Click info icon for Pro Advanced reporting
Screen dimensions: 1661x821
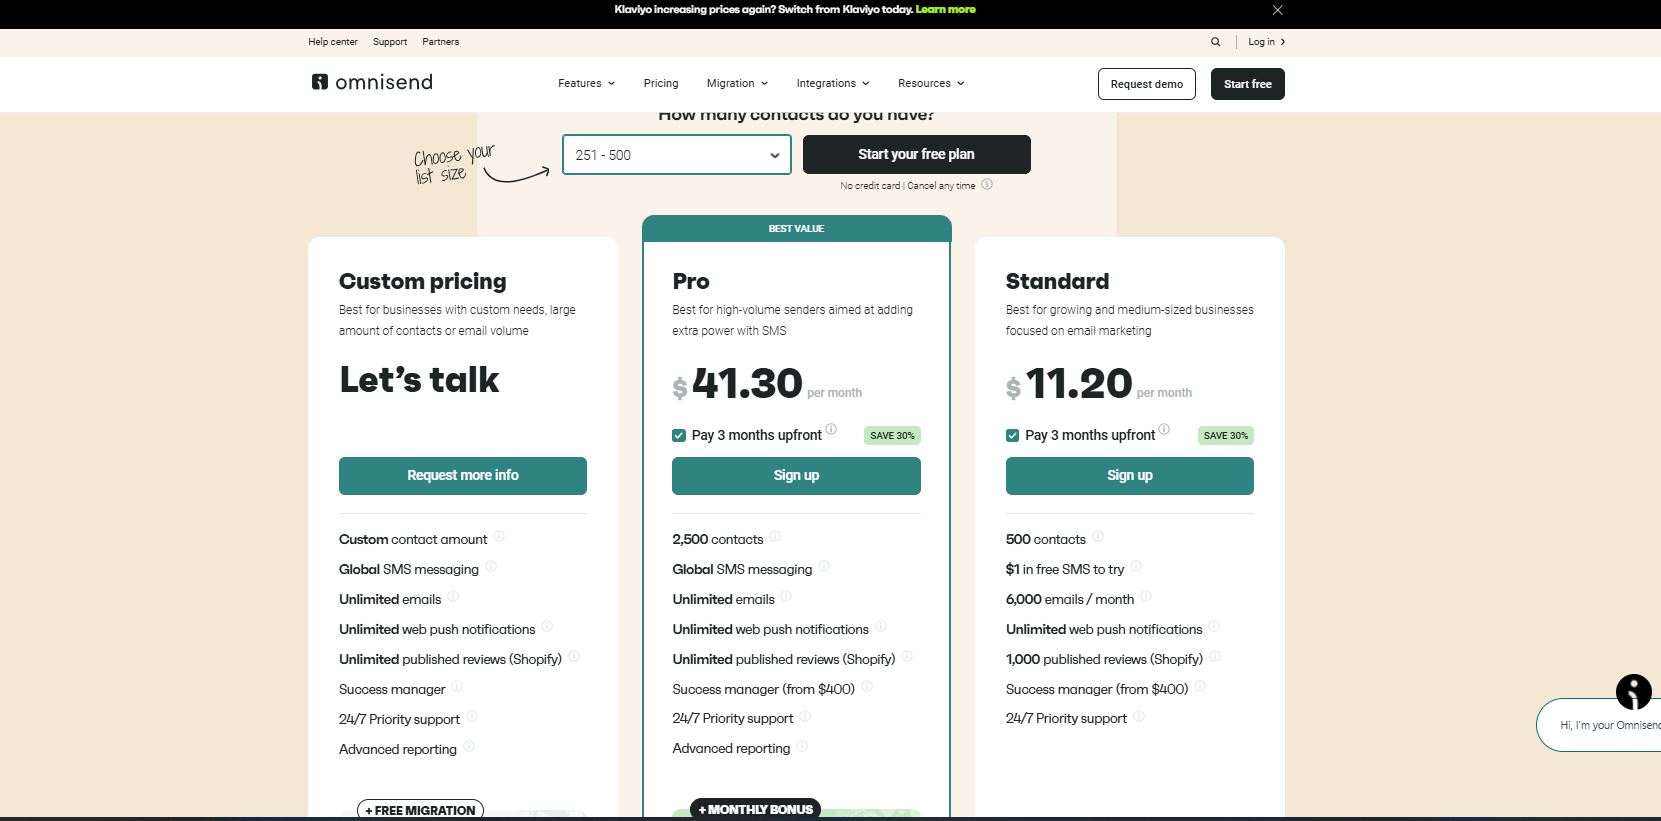pyautogui.click(x=802, y=746)
